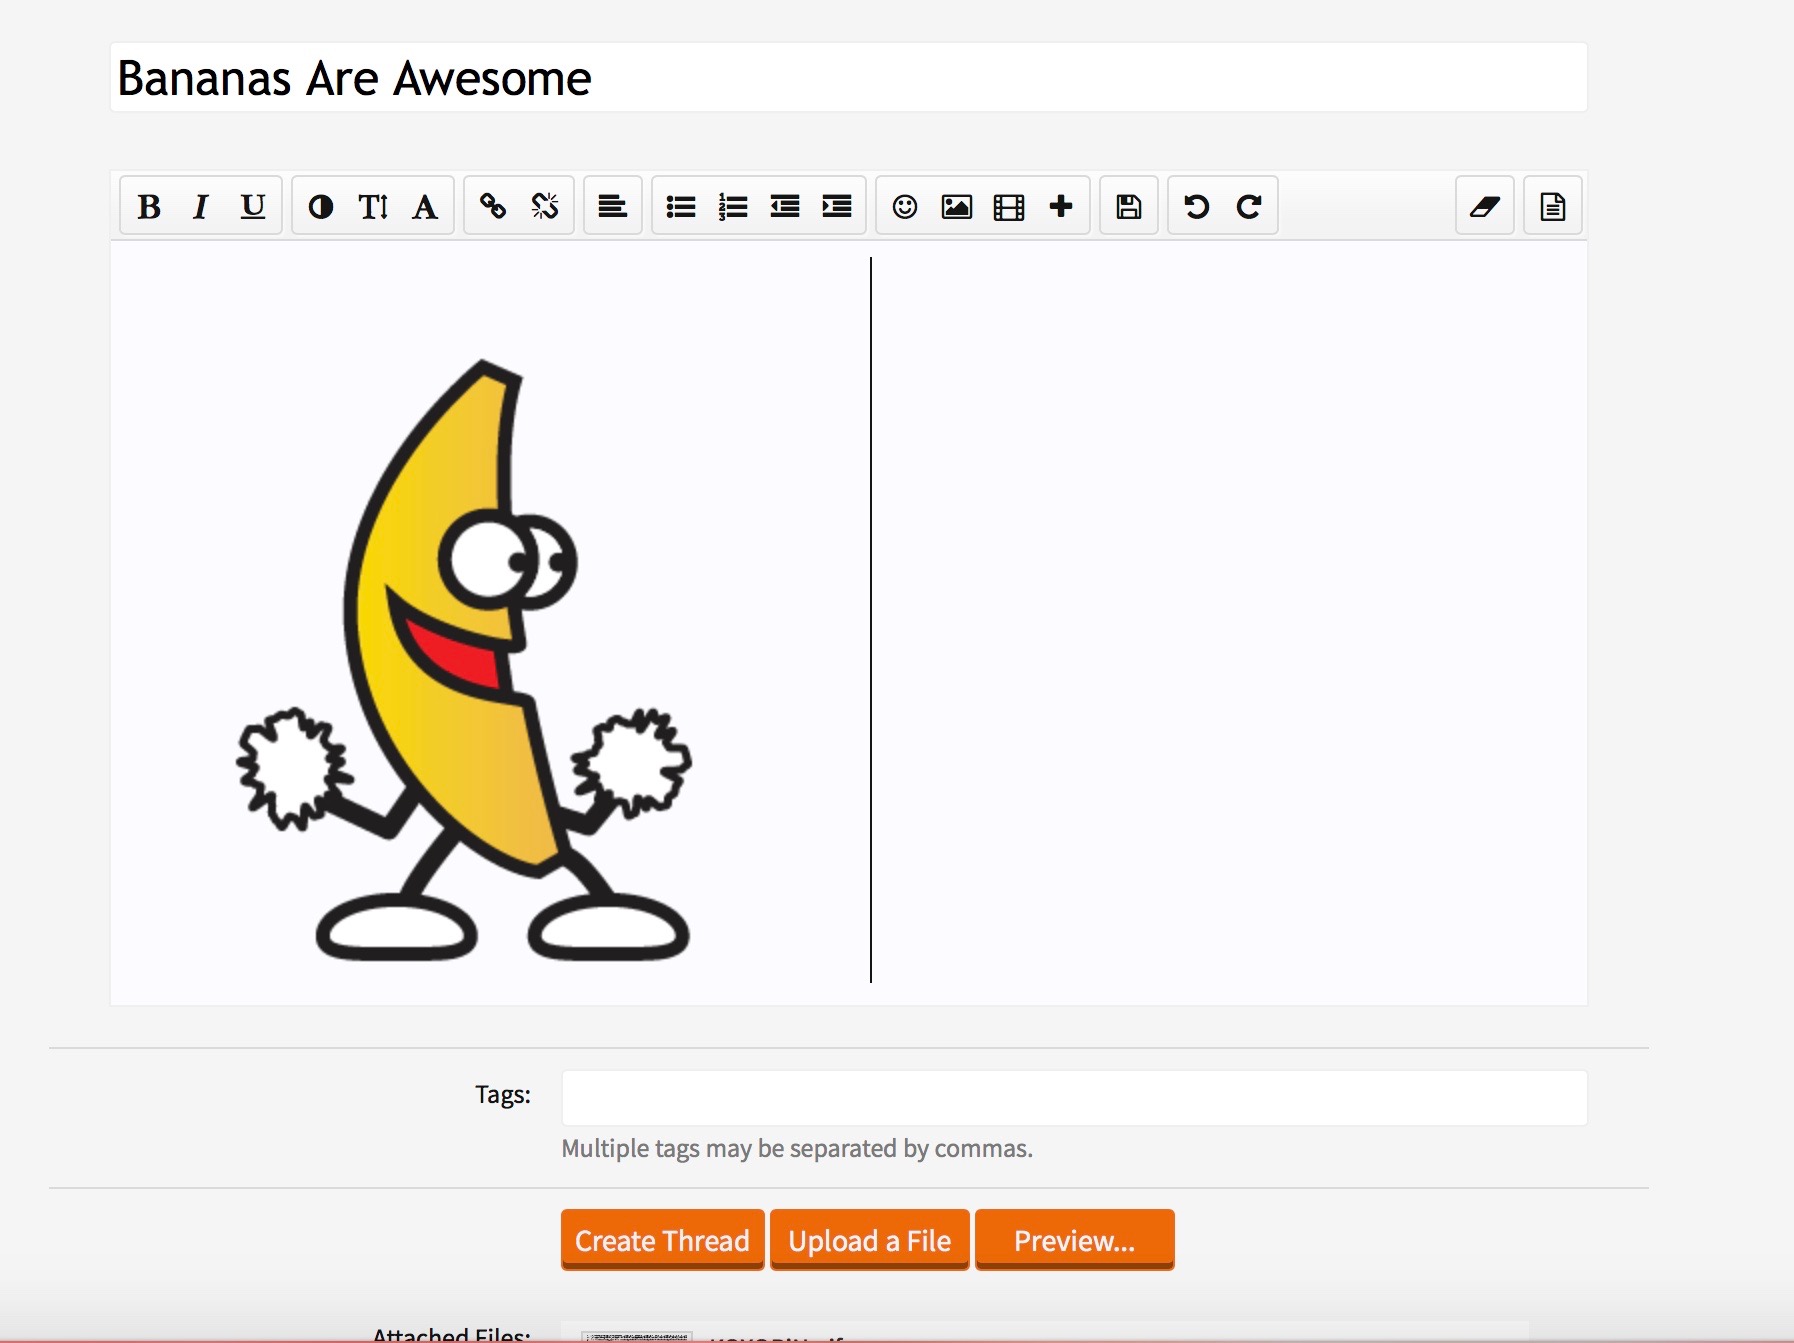Switch to BB code editor mode icon

pos(1553,206)
